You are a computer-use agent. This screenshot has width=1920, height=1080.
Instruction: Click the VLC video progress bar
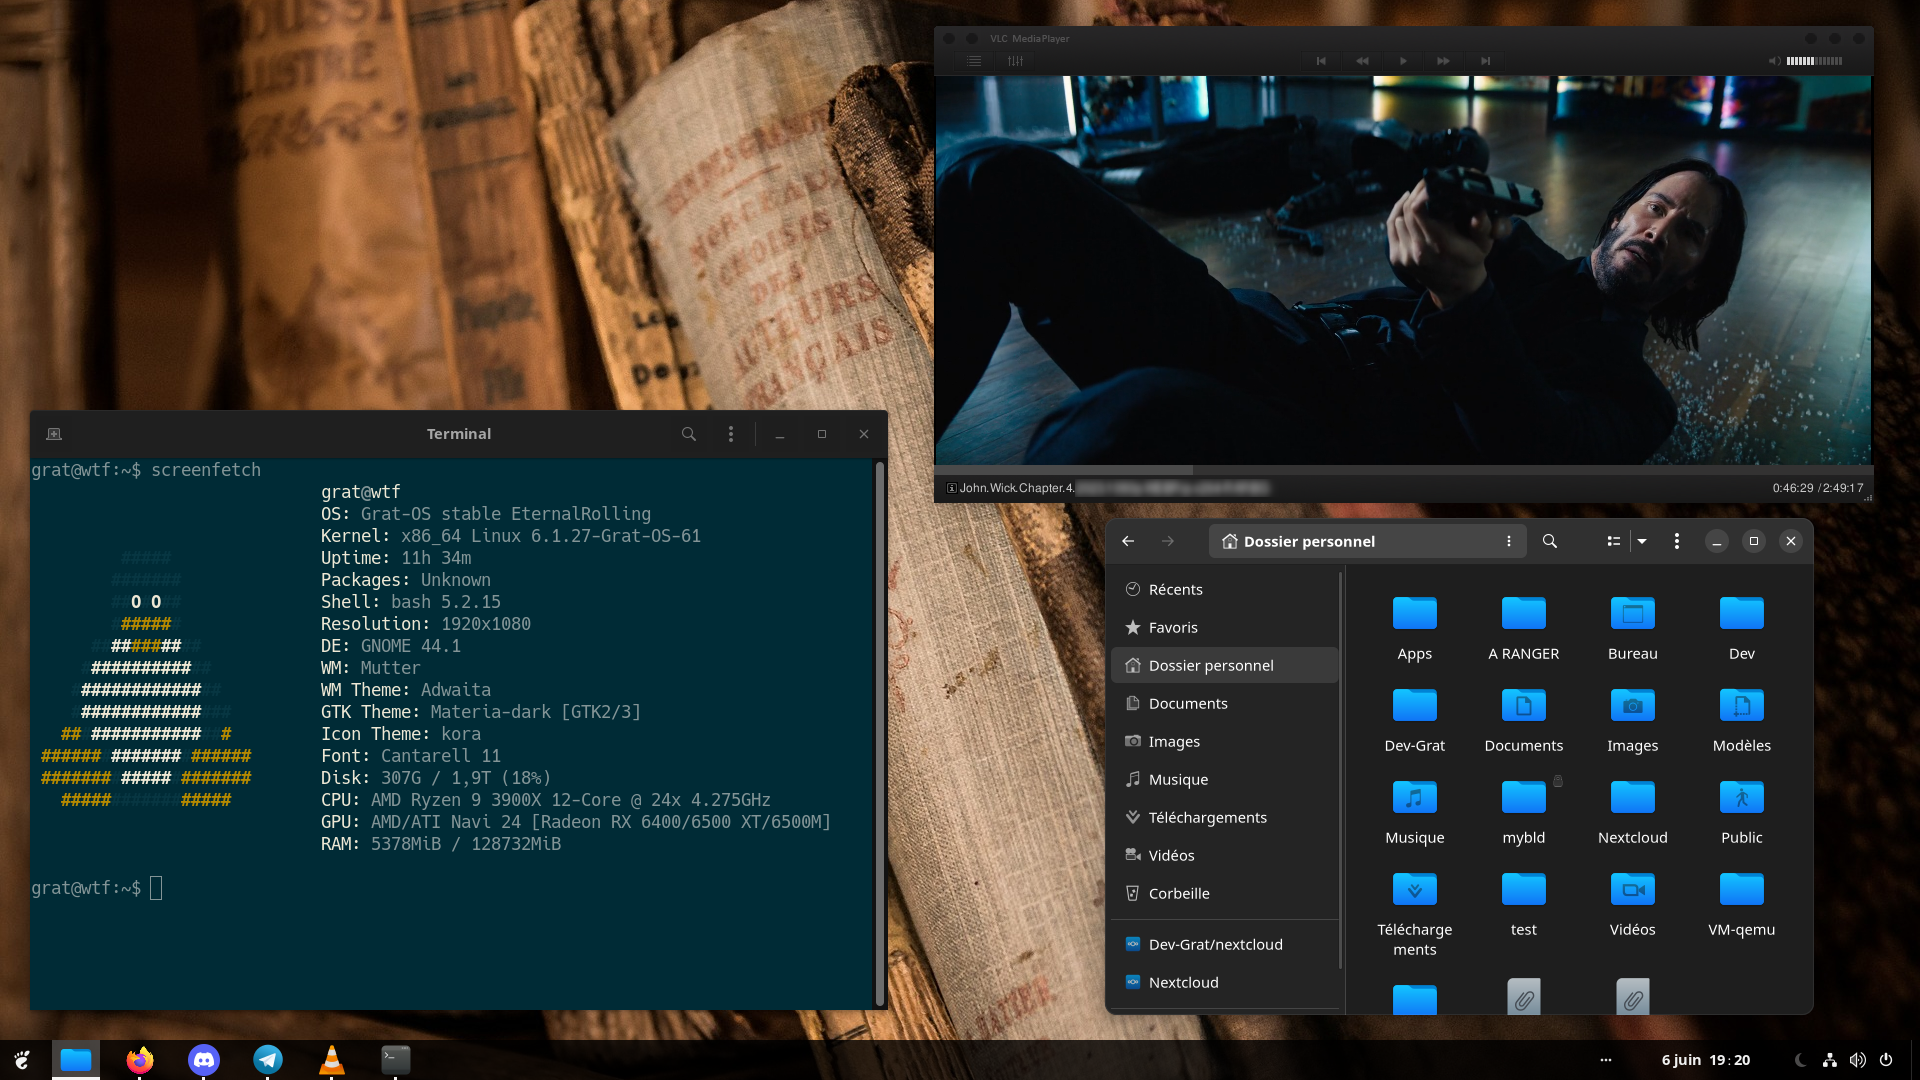point(1402,469)
